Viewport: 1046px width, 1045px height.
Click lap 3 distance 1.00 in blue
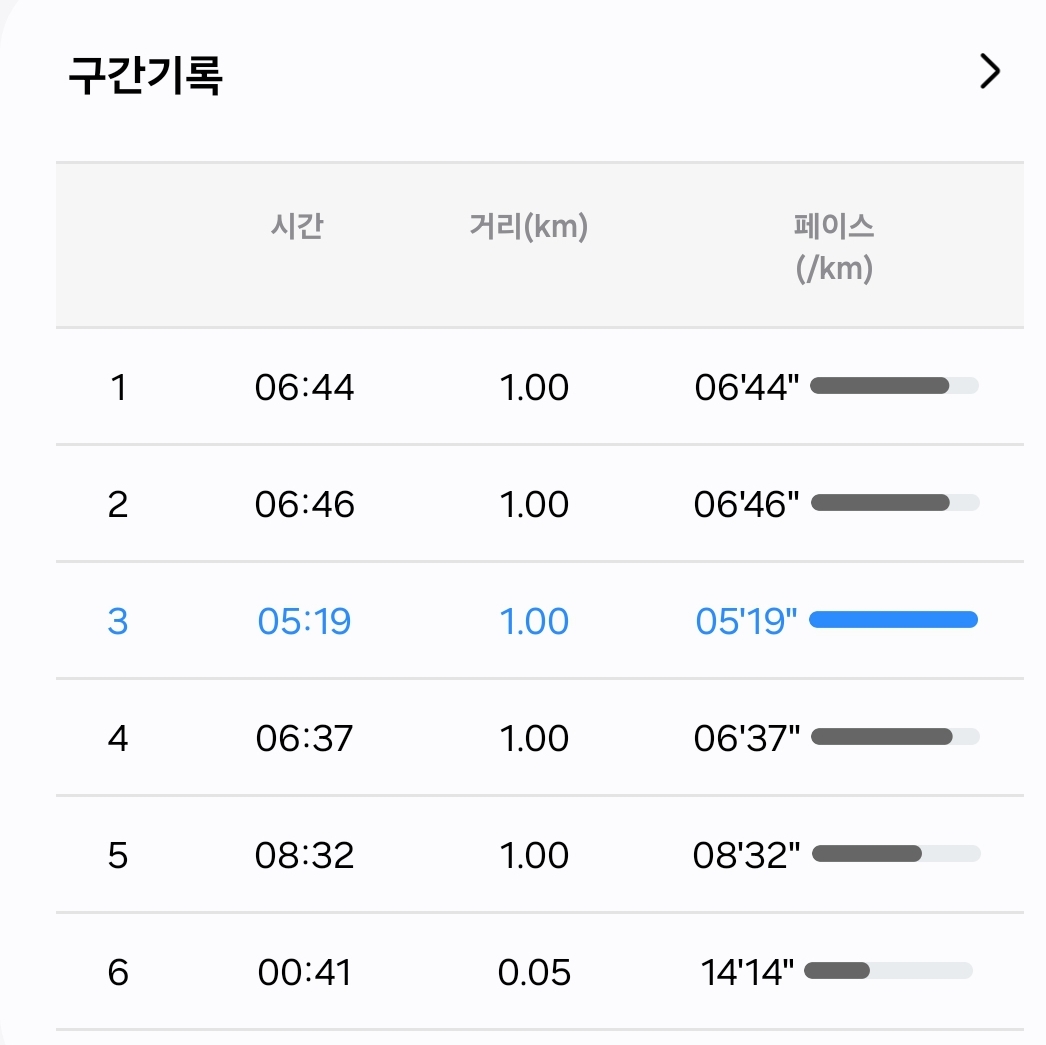(x=534, y=622)
